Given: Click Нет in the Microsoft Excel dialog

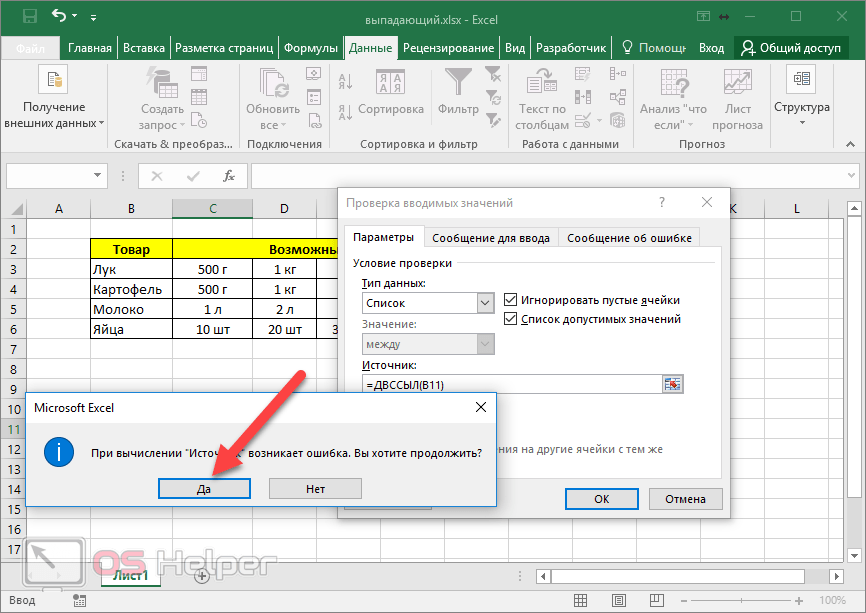Looking at the screenshot, I should (x=314, y=488).
